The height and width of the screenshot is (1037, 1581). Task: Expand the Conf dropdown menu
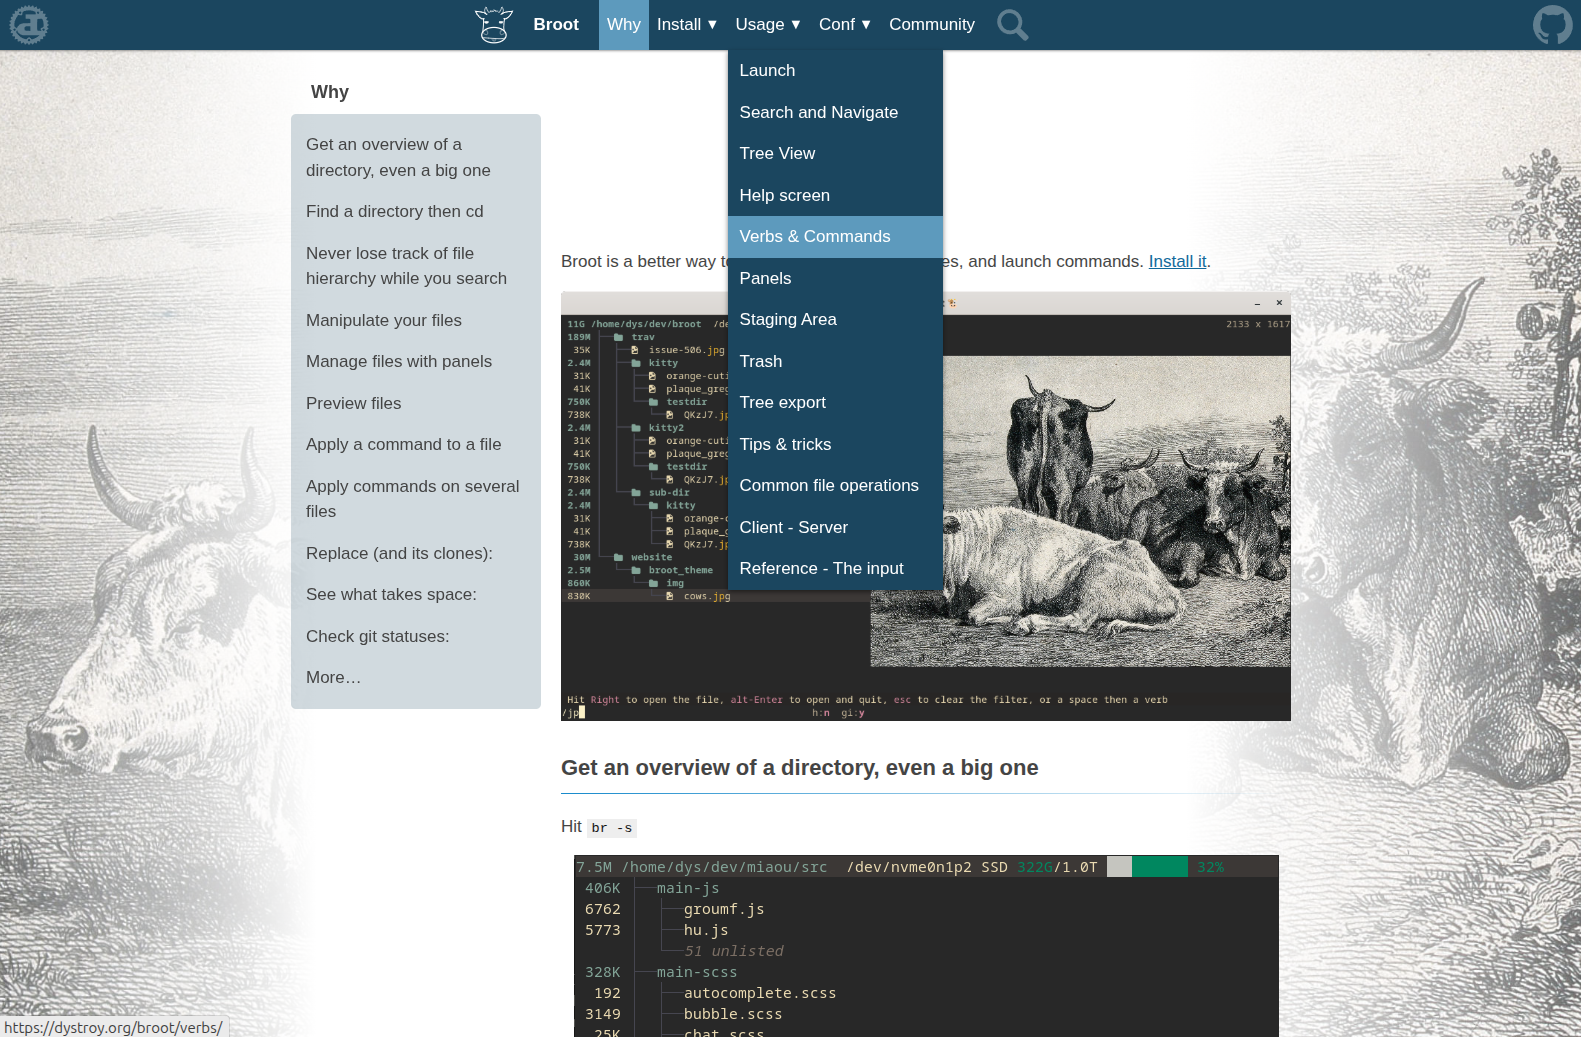845,25
